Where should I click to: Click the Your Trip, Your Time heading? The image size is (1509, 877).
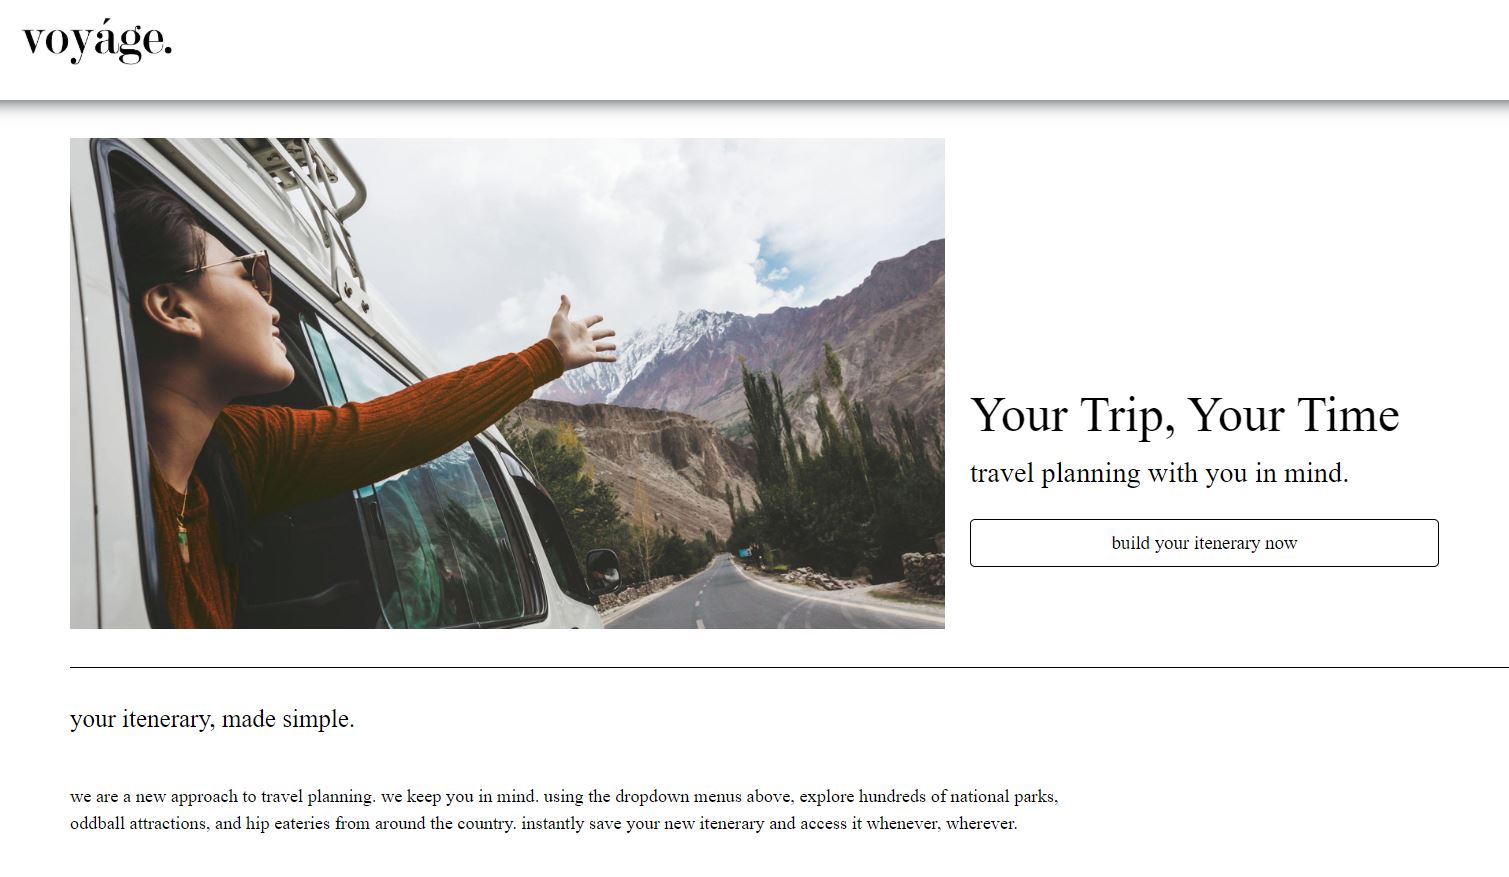1185,415
